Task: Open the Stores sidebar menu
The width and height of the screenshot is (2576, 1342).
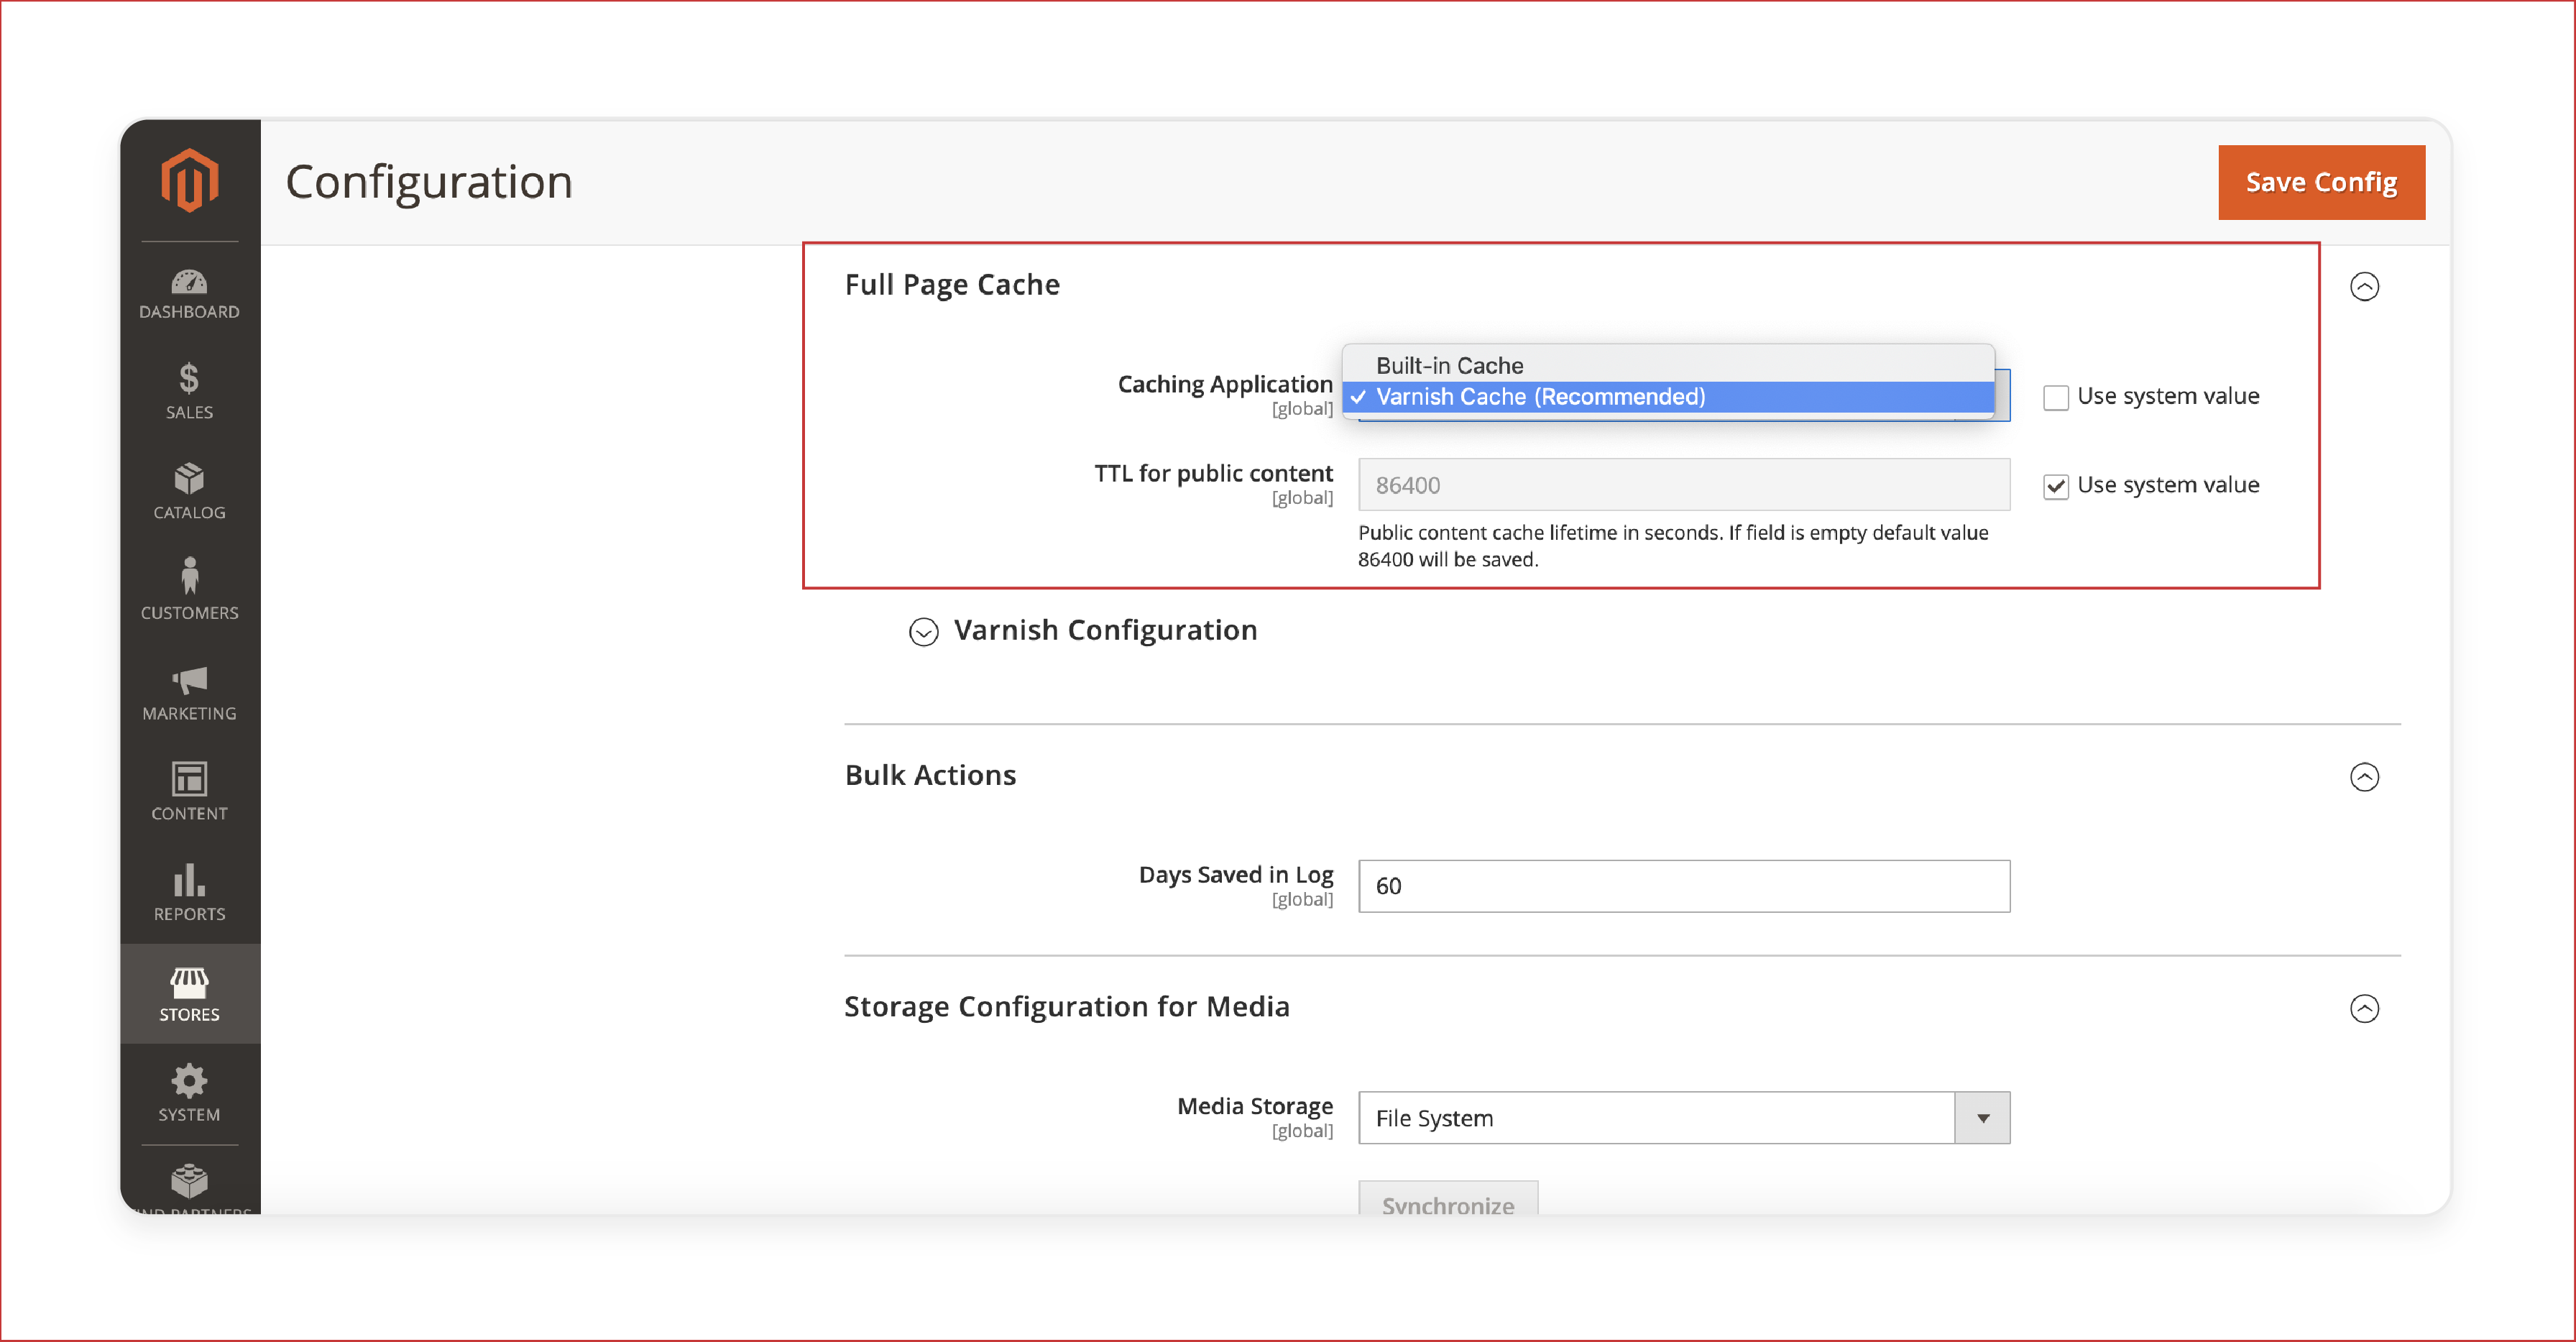Action: [x=189, y=994]
